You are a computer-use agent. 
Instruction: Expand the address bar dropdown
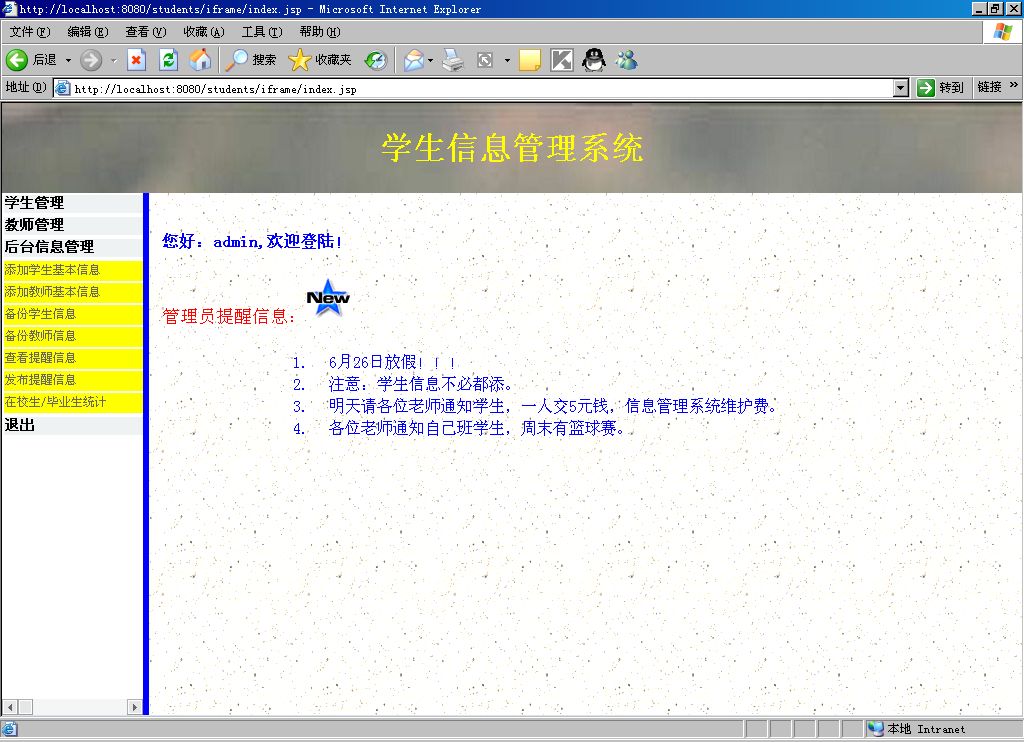901,88
